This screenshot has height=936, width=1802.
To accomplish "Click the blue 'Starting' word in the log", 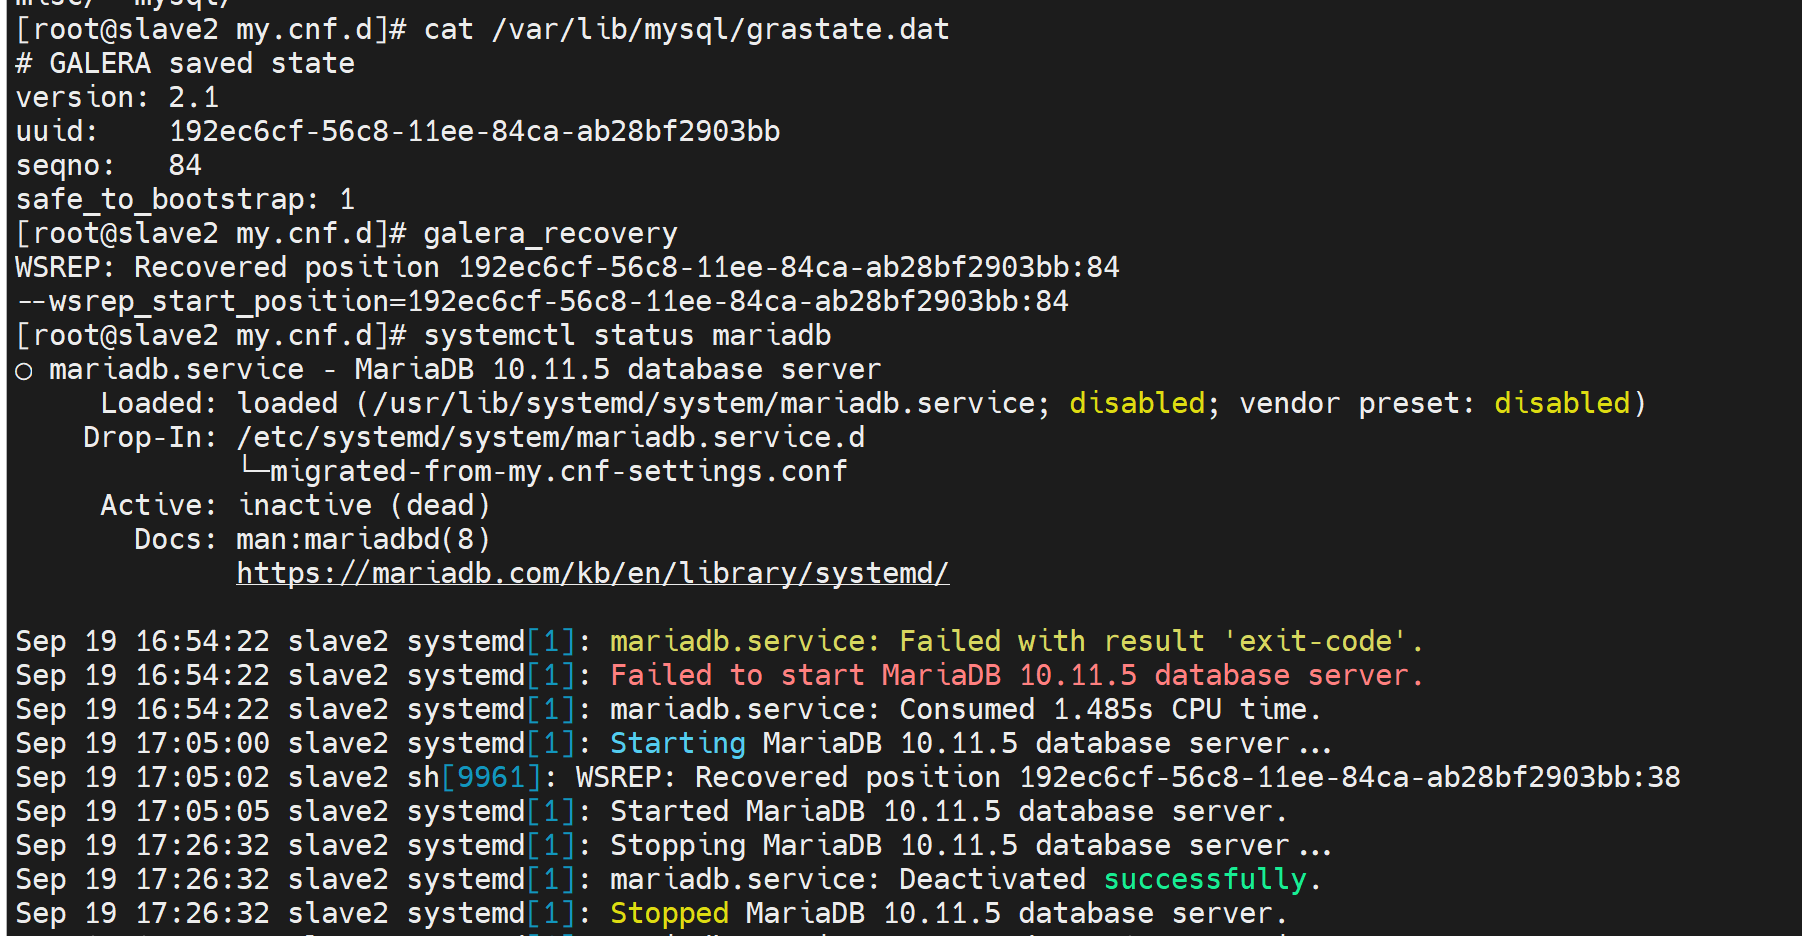I will point(677,743).
